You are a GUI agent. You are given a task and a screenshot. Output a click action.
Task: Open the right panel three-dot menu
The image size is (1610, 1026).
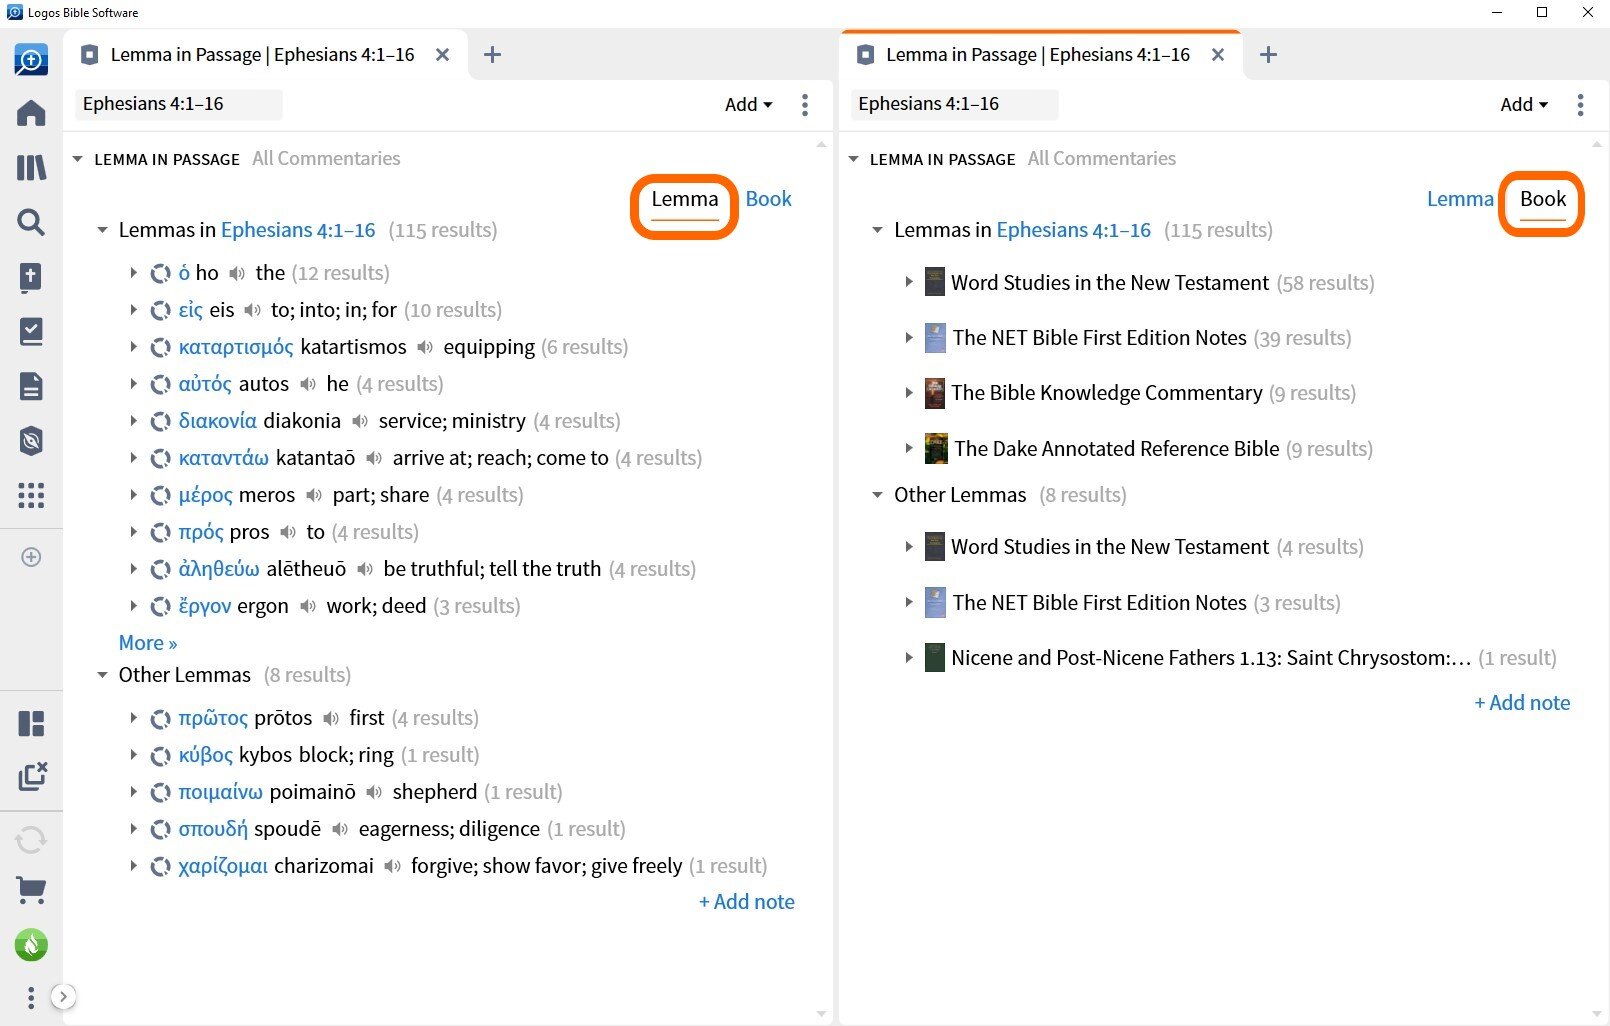click(1580, 105)
